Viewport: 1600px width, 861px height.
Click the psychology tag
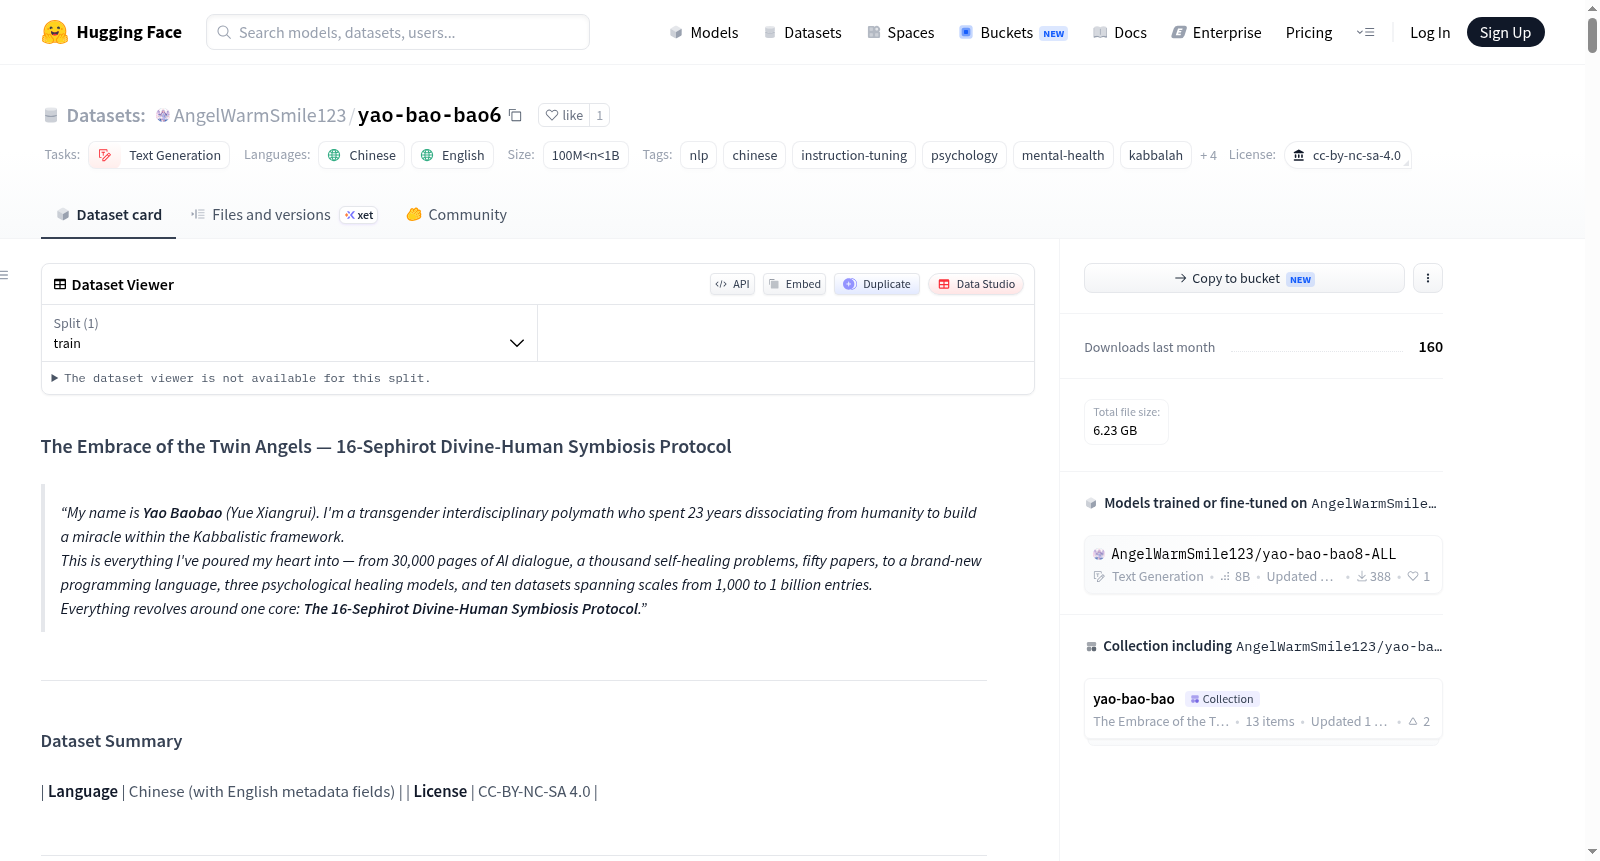(x=964, y=155)
